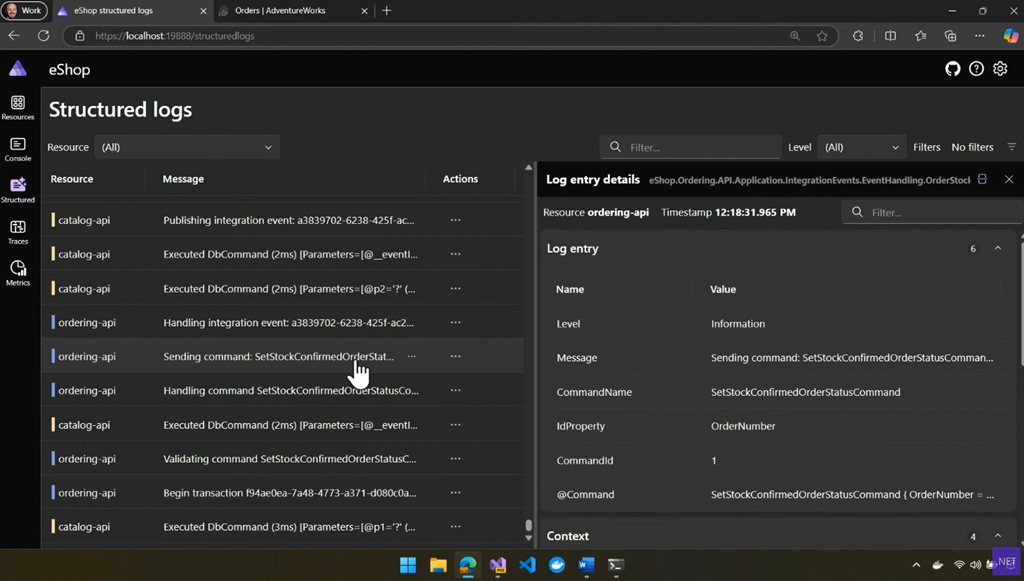Open actions menu for Begin transaction row
The image size is (1024, 581).
(455, 493)
